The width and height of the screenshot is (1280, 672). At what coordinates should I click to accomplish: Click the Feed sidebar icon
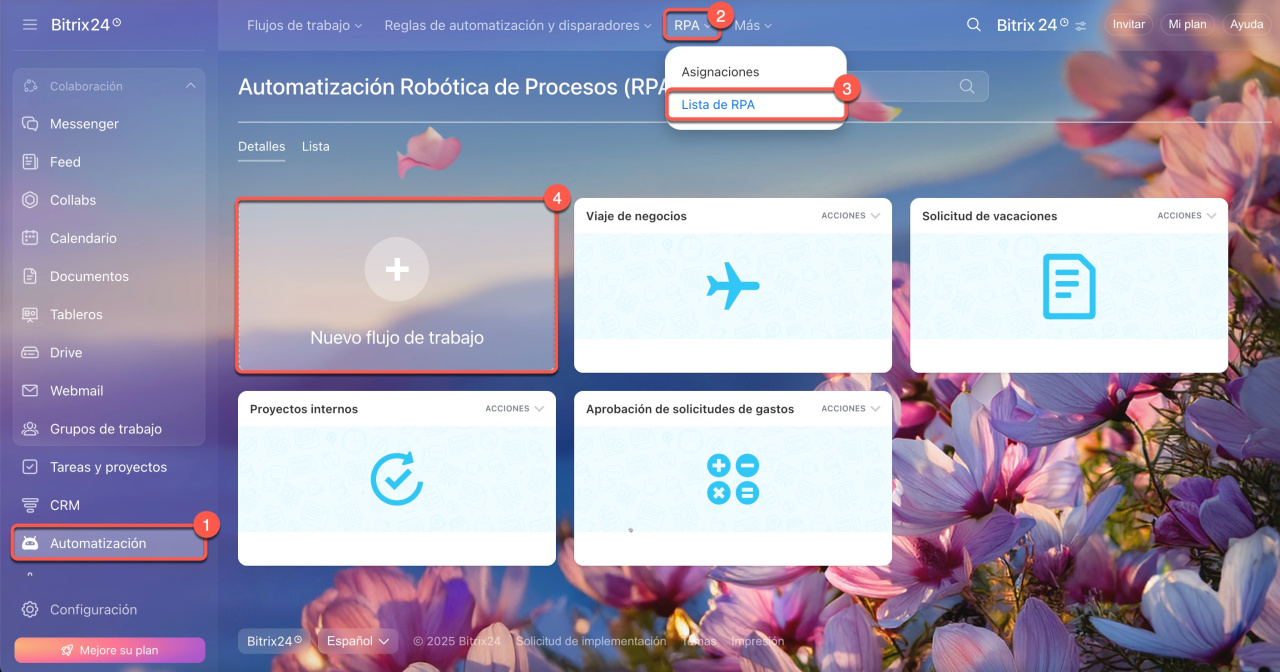pos(30,162)
